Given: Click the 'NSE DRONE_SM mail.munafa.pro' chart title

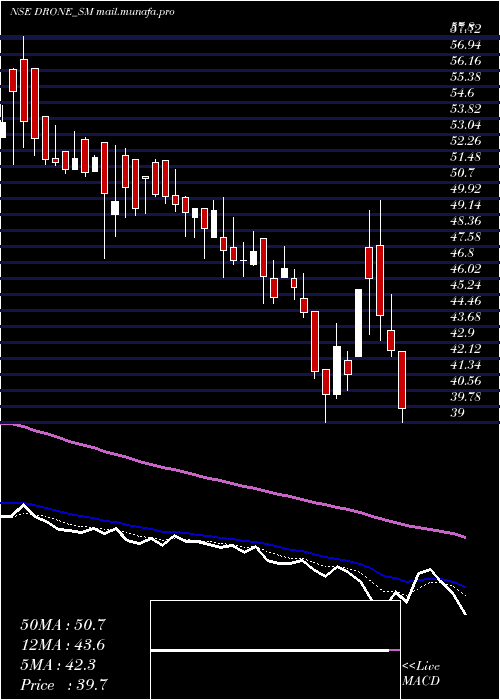Looking at the screenshot, I should (x=92, y=12).
